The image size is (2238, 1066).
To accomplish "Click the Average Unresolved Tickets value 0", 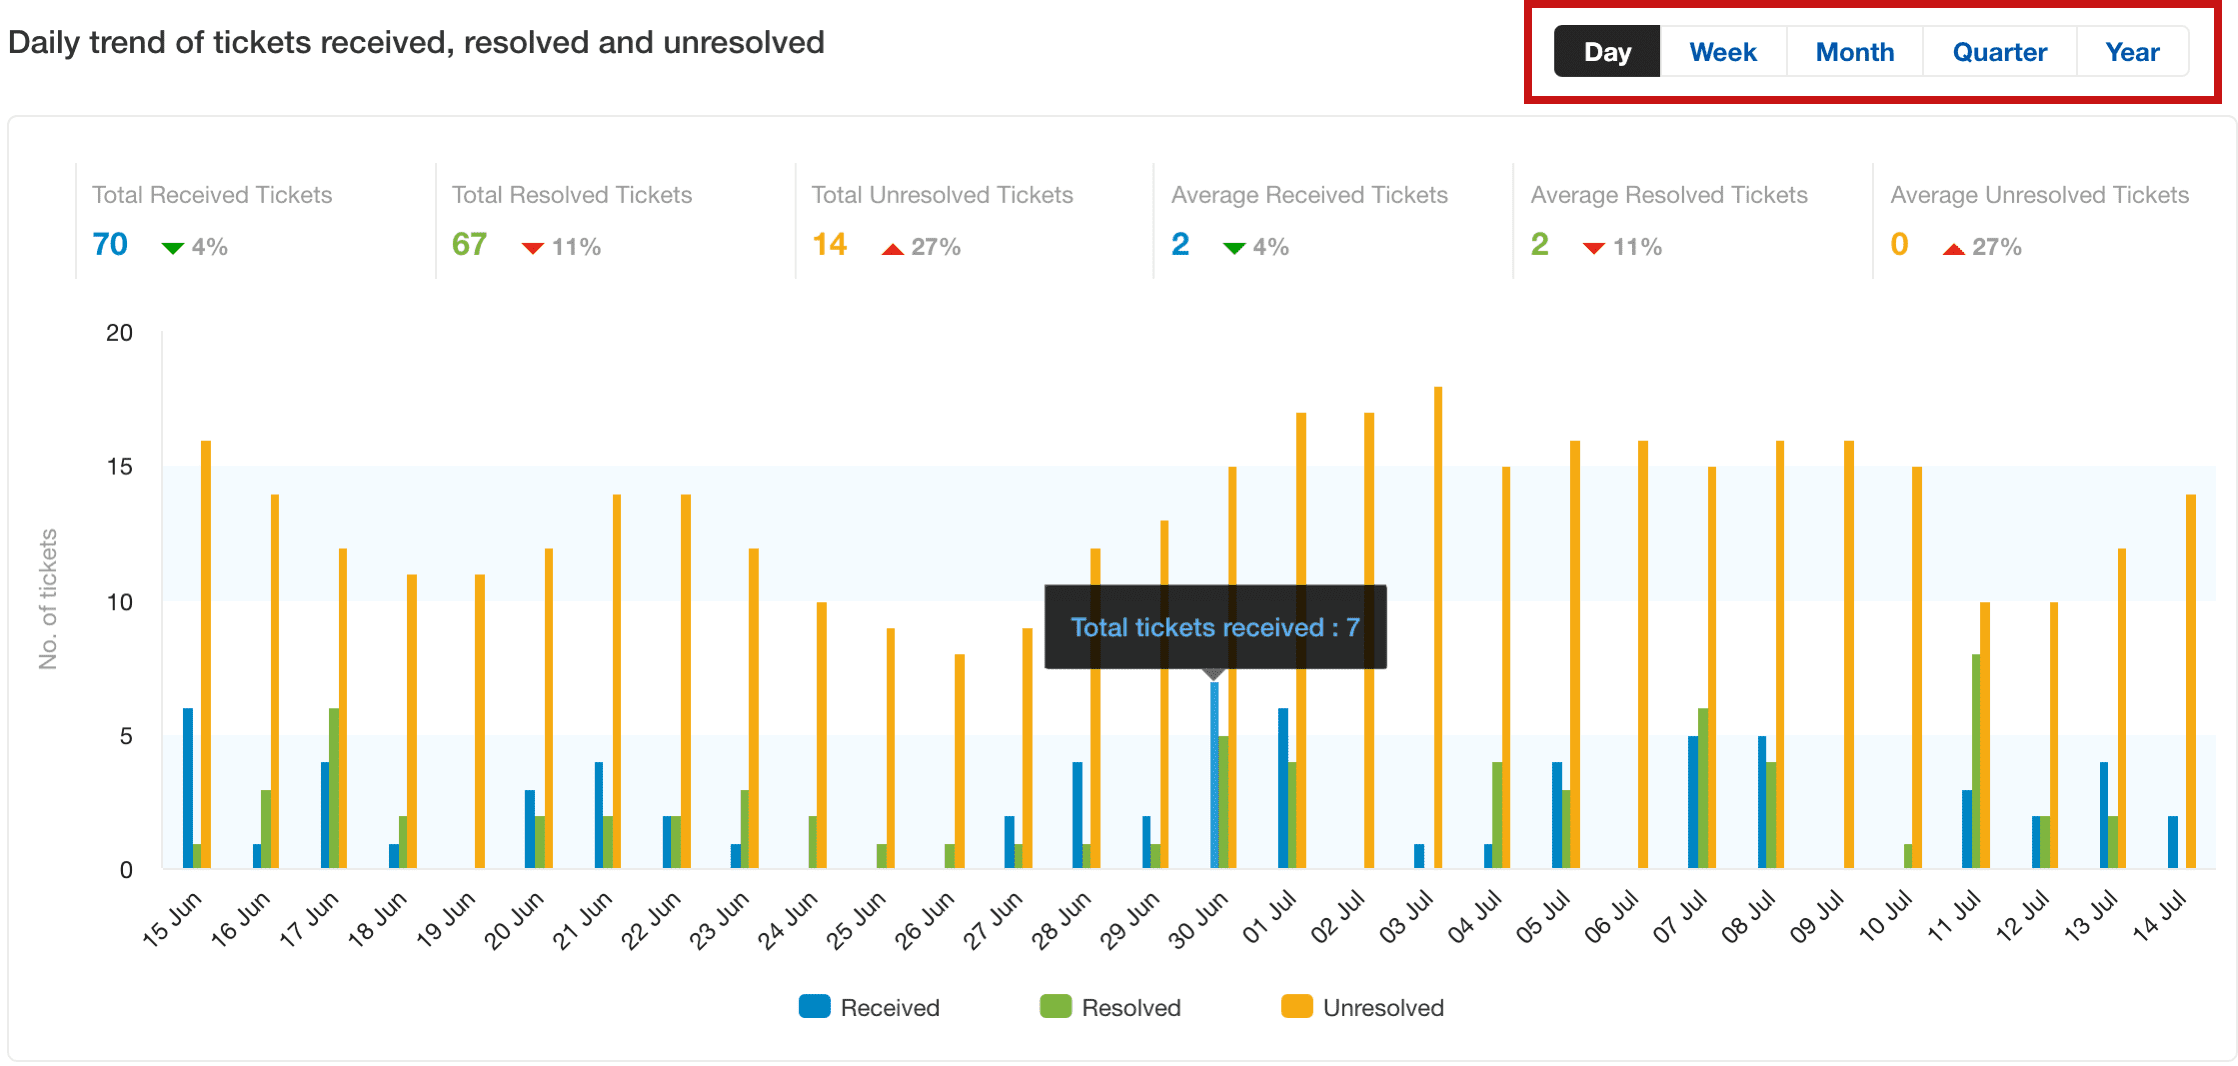I will [1900, 244].
